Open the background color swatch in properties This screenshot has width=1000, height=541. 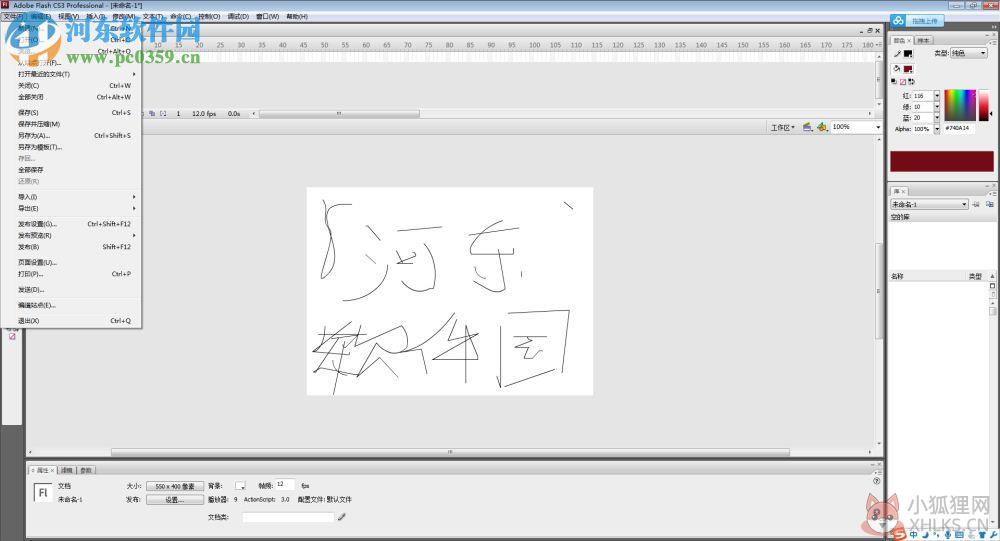[240, 486]
